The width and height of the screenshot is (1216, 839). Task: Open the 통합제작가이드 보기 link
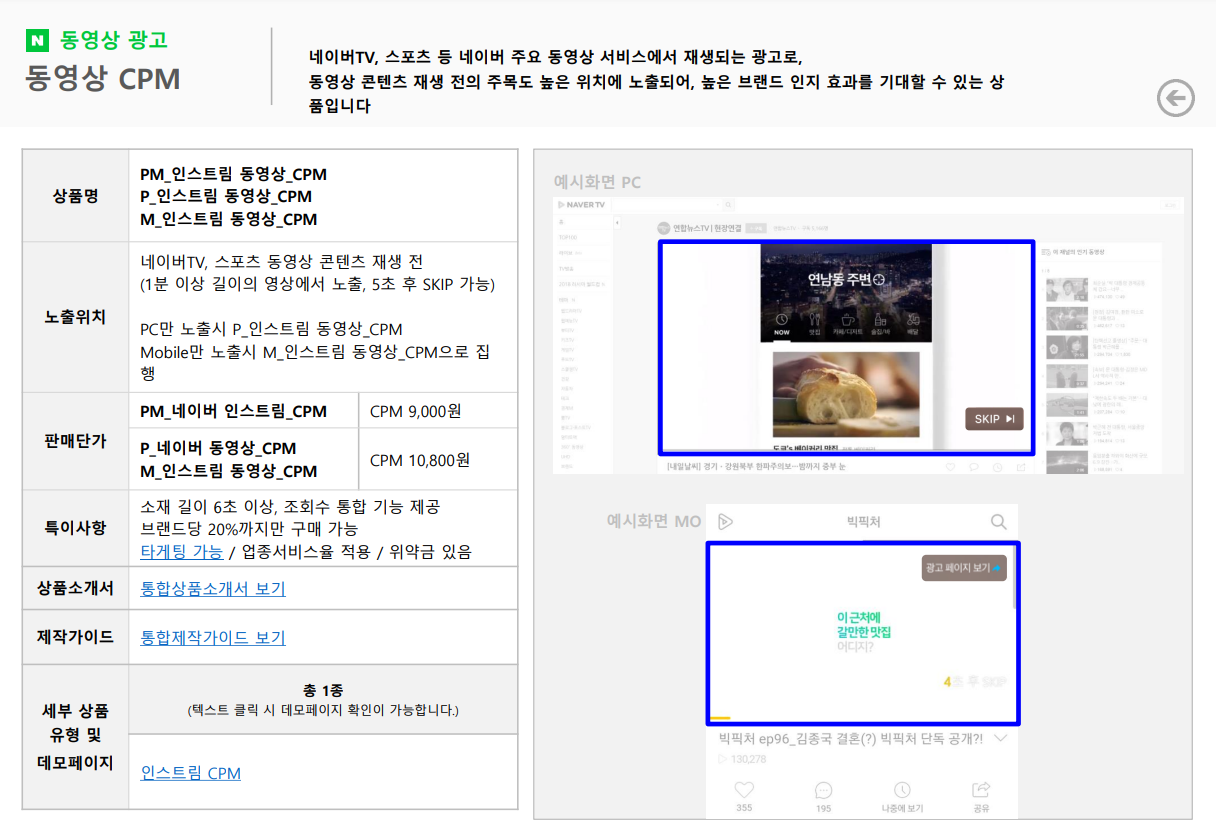[x=213, y=637]
